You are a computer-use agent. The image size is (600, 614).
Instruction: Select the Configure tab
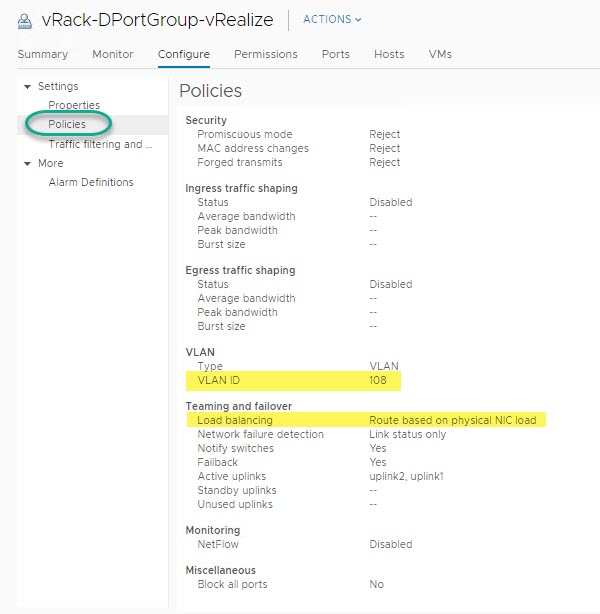coord(184,54)
